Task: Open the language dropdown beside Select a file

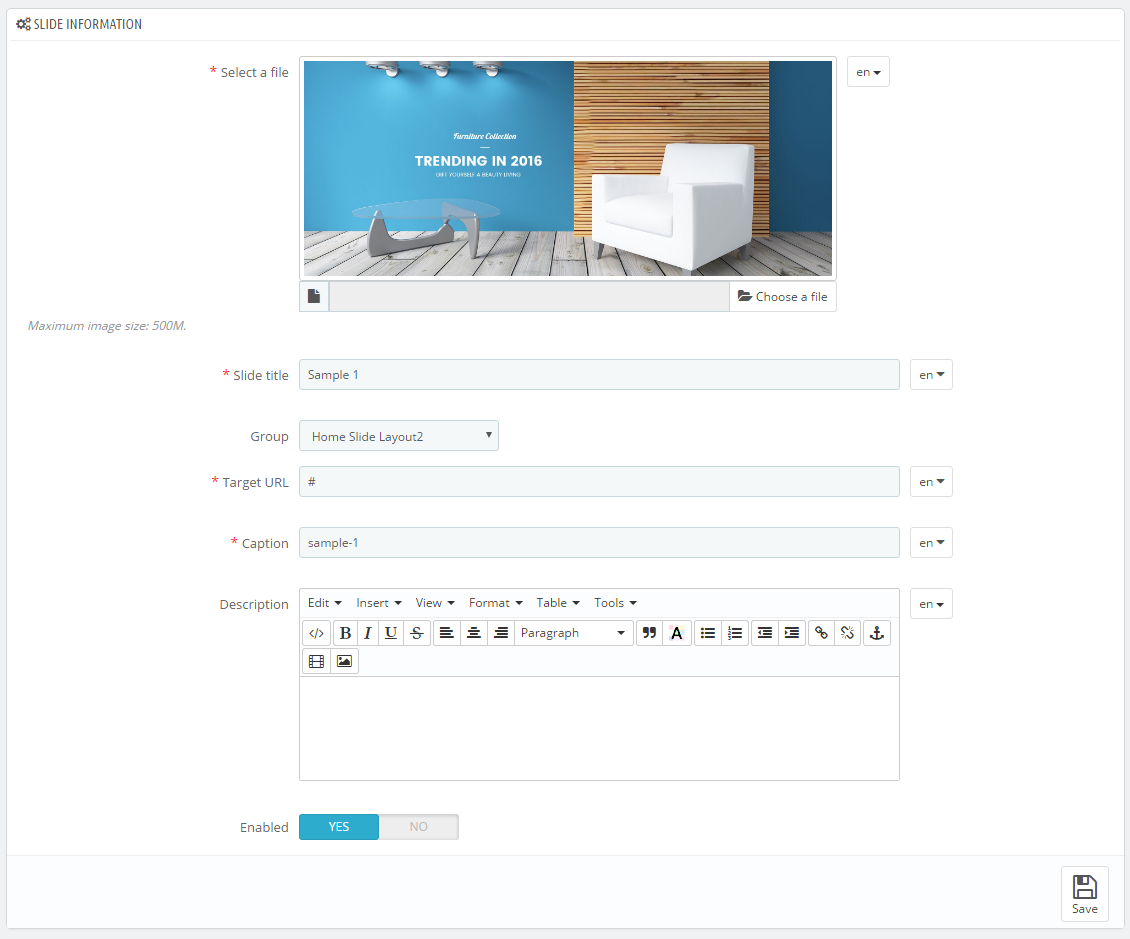Action: 868,72
